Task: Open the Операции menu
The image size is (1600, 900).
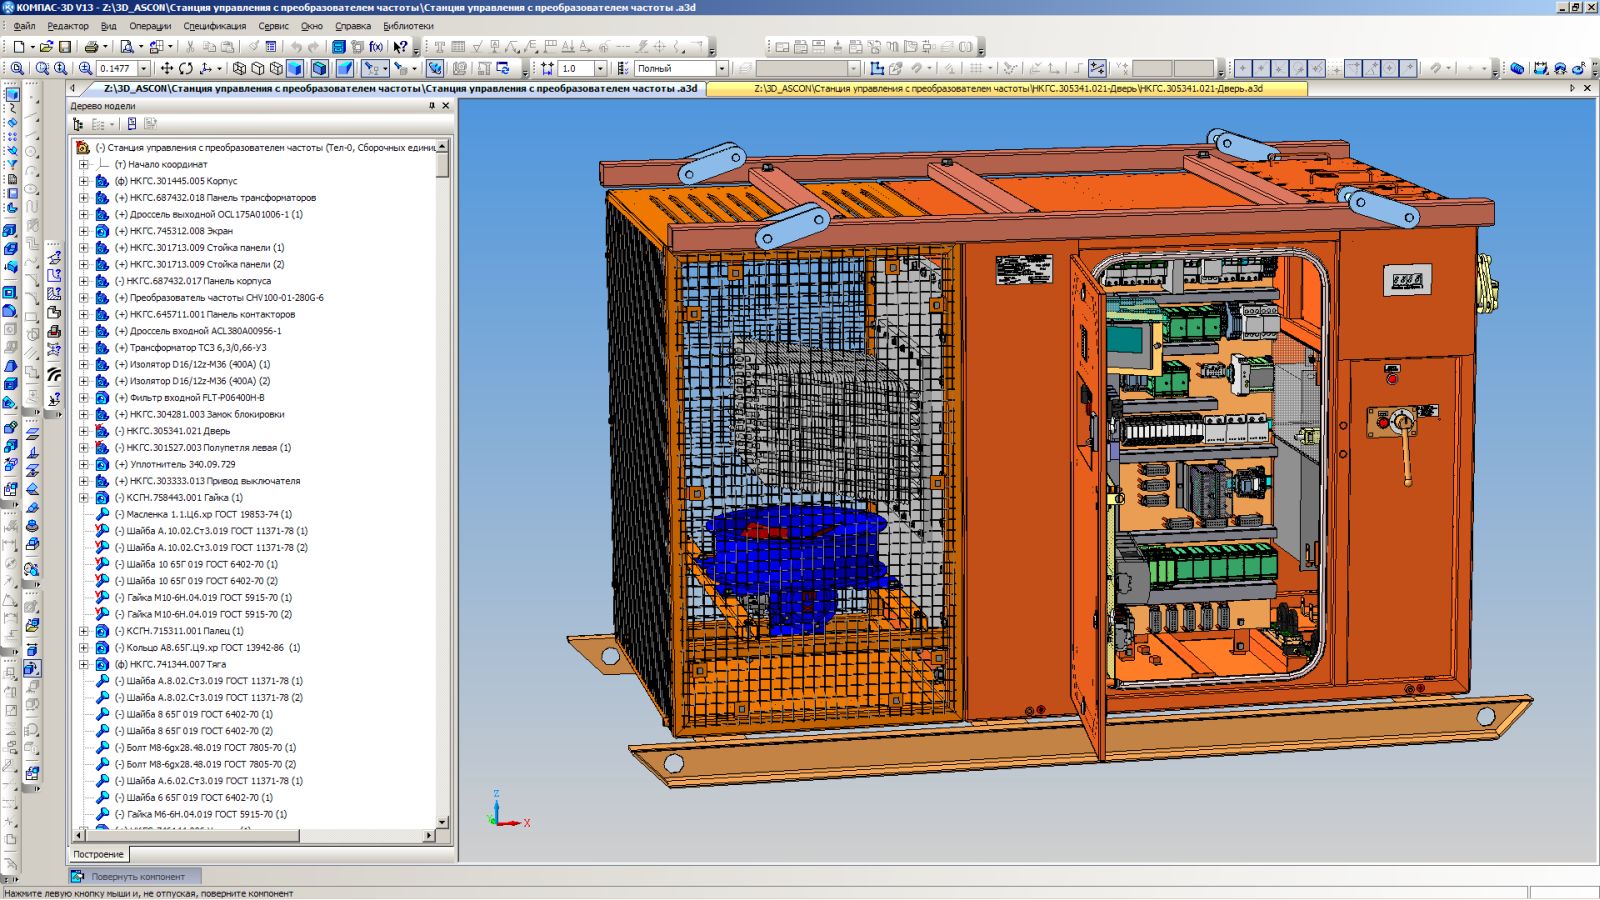Action: [150, 26]
